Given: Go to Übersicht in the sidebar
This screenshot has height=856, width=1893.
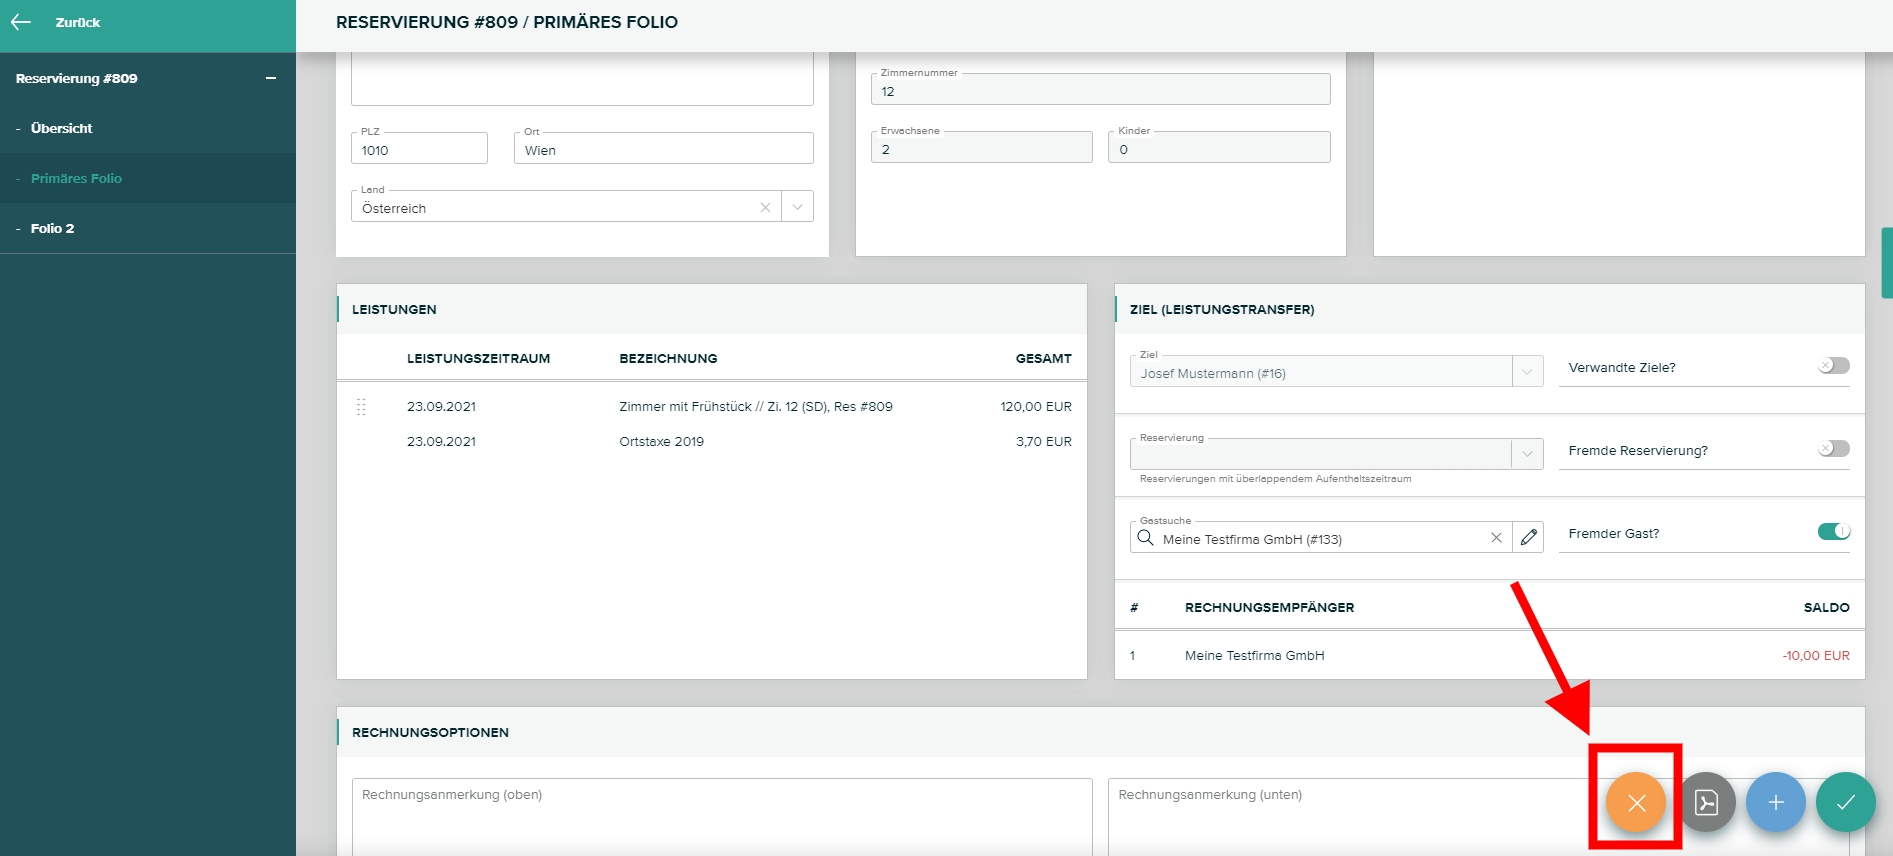Looking at the screenshot, I should click(61, 128).
